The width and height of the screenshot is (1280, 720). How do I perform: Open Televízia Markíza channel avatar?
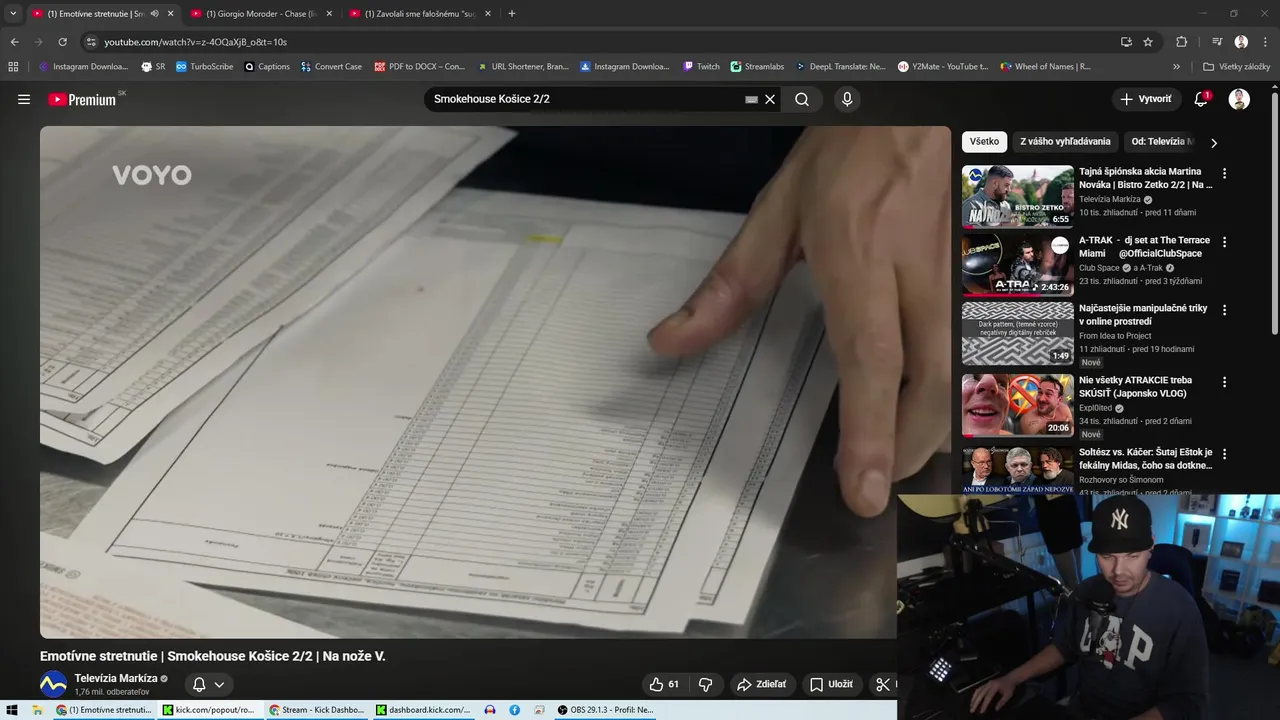coord(53,684)
